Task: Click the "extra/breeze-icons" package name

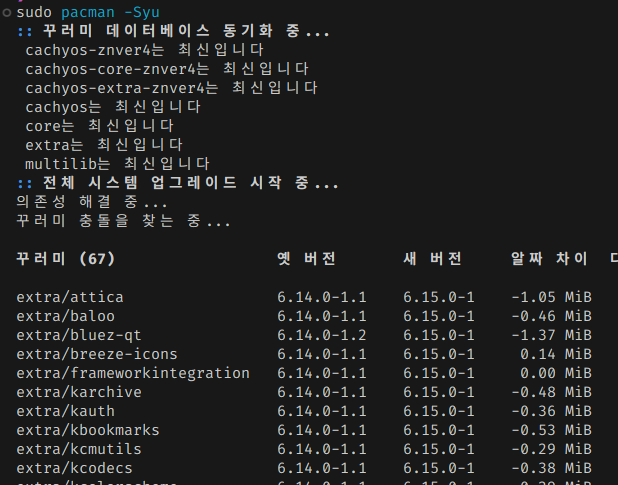Action: [97, 354]
